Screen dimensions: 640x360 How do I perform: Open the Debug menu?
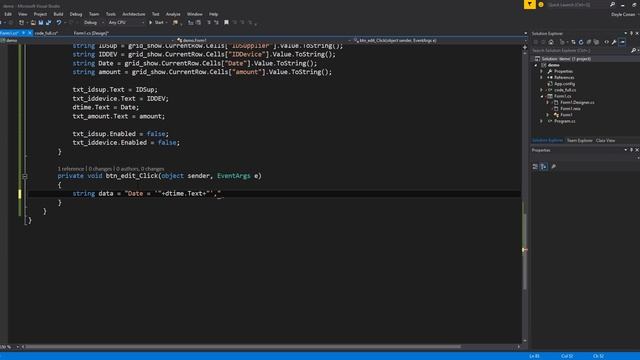click(76, 14)
